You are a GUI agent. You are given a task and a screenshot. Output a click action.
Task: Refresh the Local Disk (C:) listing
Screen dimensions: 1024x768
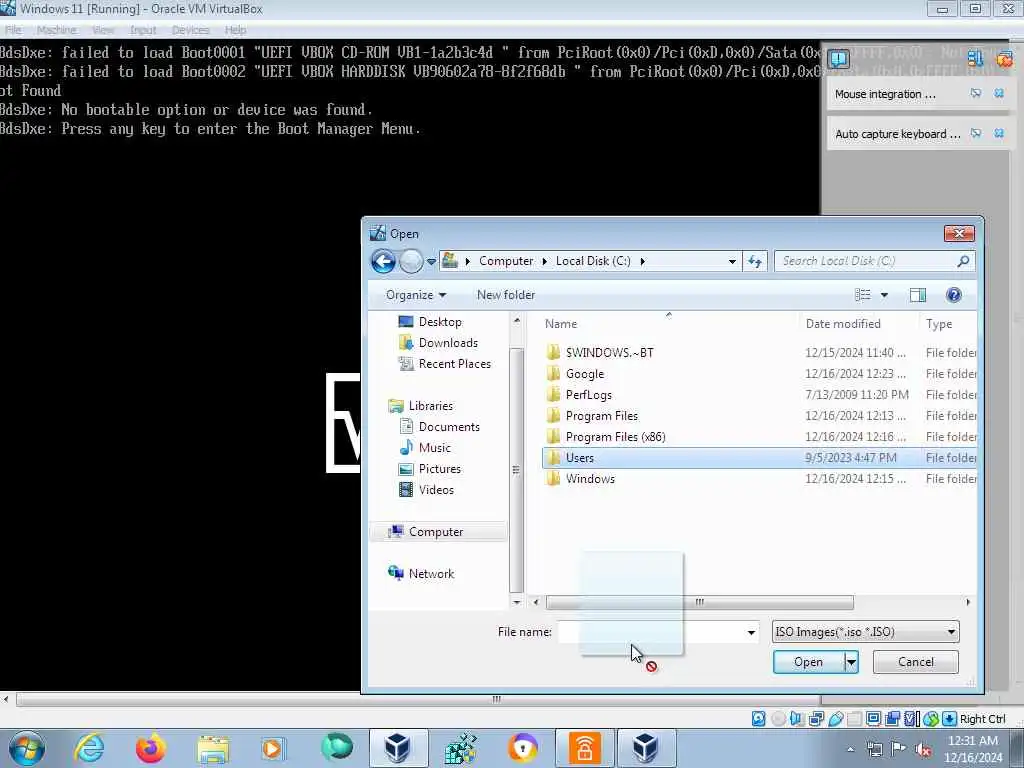pos(755,261)
